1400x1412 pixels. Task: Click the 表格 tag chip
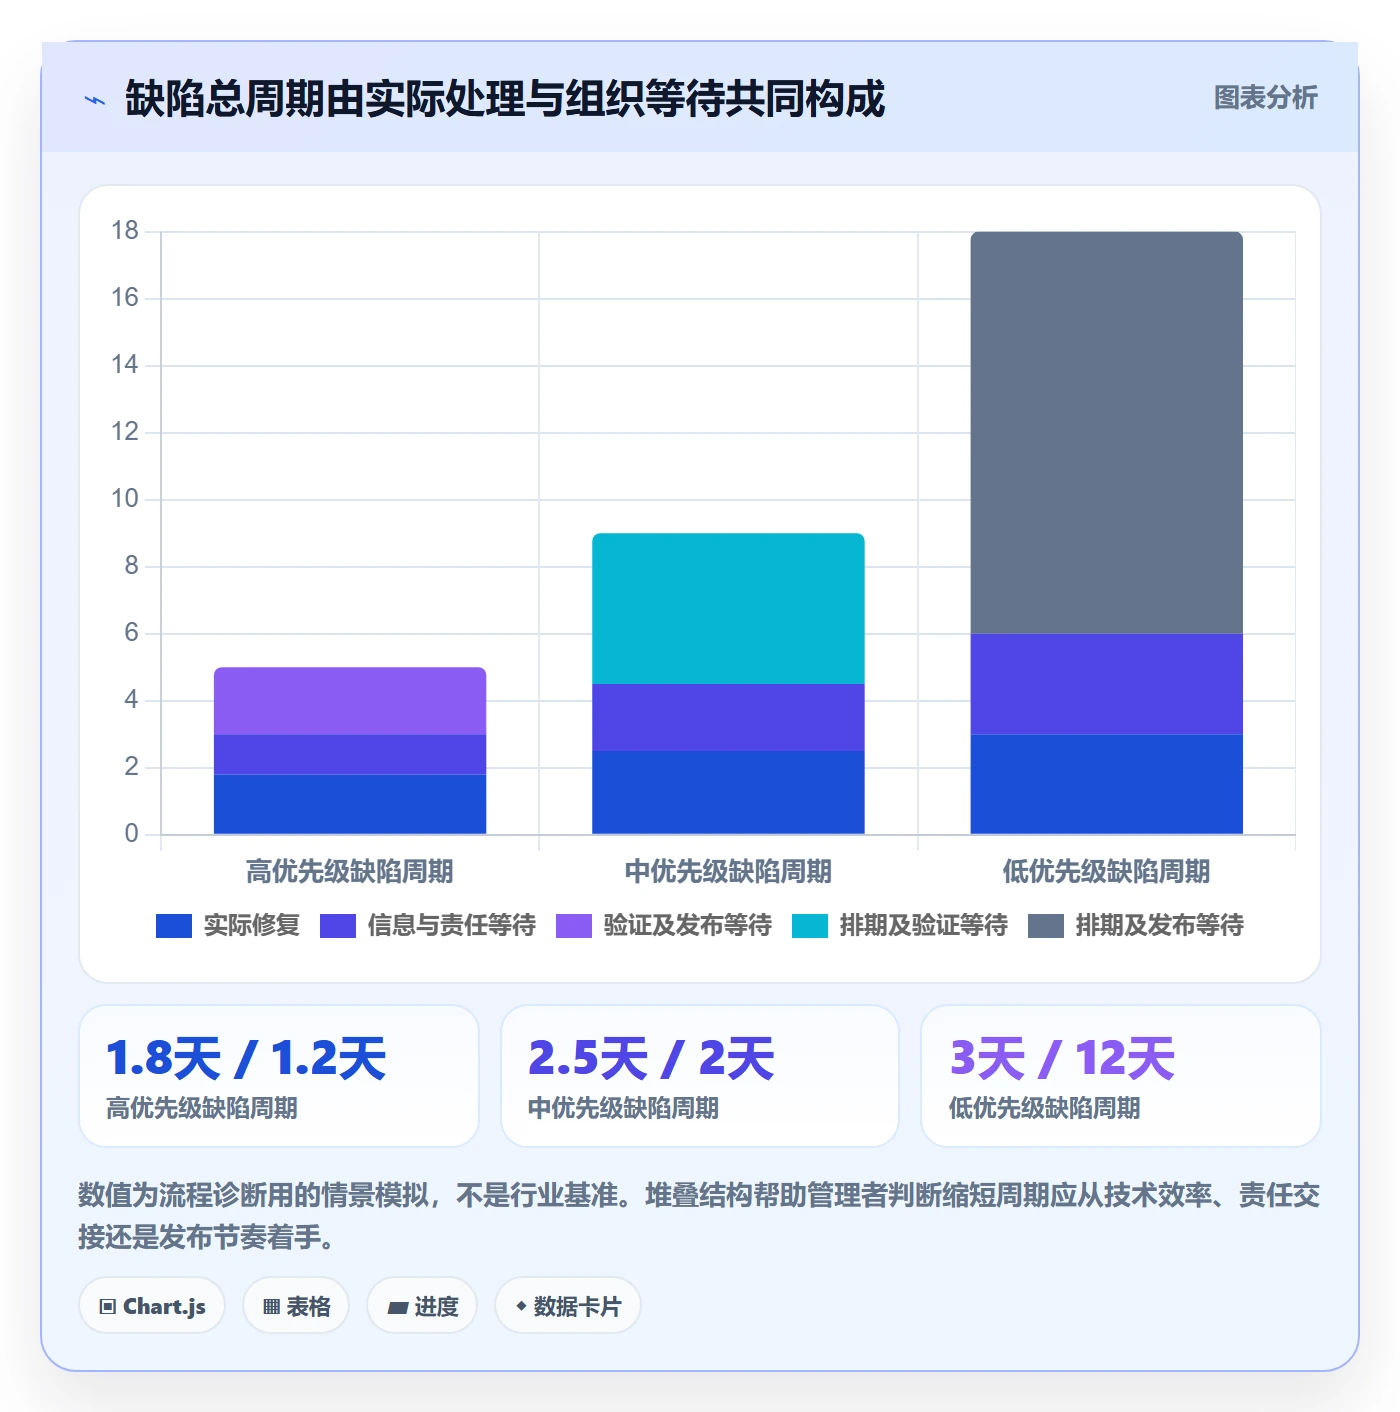[296, 1306]
